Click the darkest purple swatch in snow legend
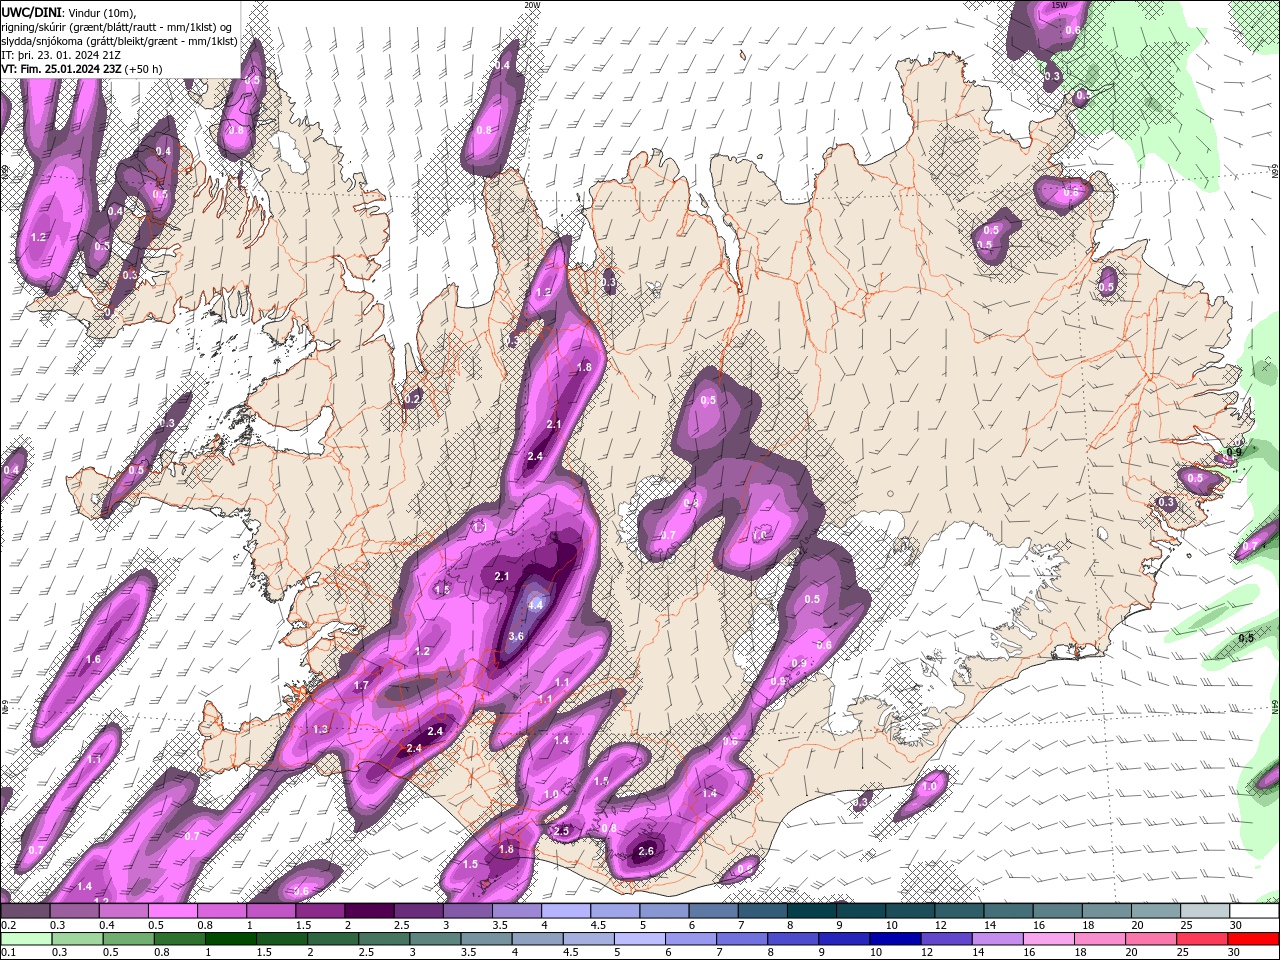 coord(368,911)
